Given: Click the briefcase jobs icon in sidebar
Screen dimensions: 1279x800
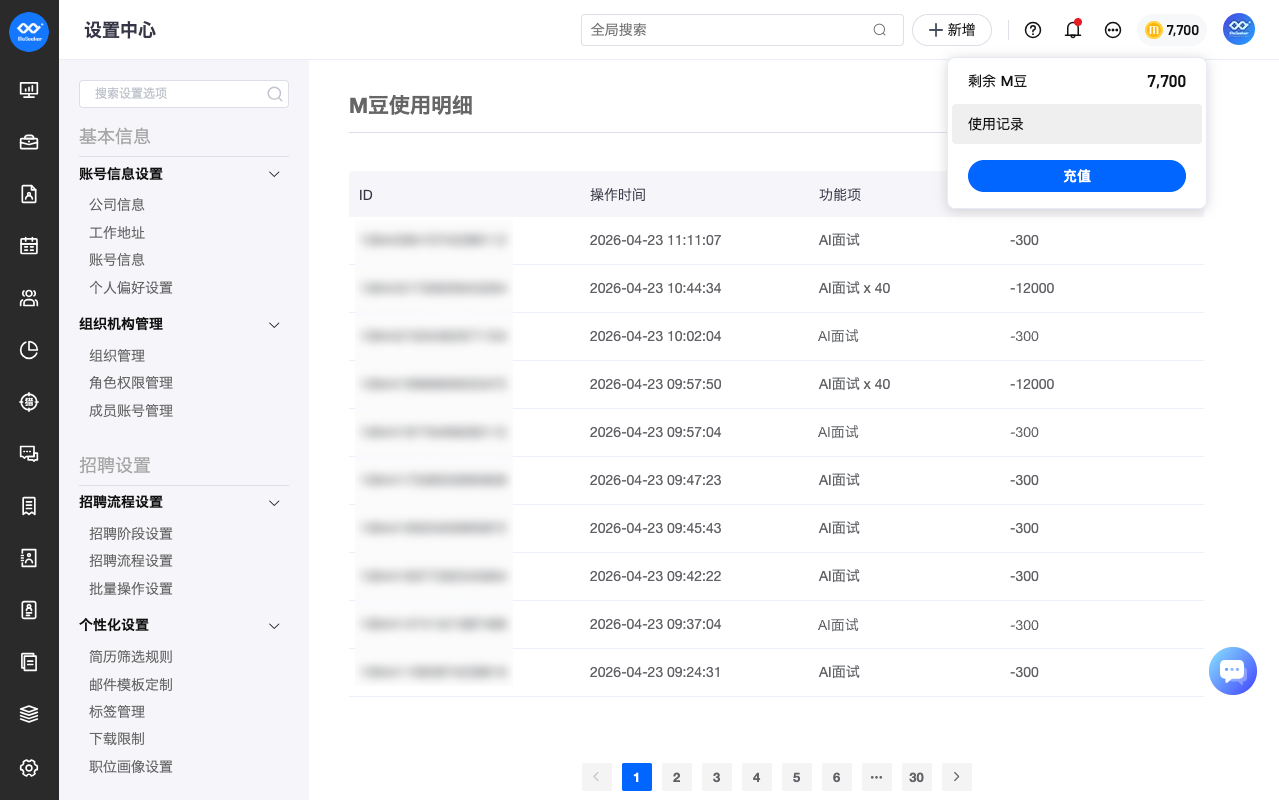Looking at the screenshot, I should [29, 142].
